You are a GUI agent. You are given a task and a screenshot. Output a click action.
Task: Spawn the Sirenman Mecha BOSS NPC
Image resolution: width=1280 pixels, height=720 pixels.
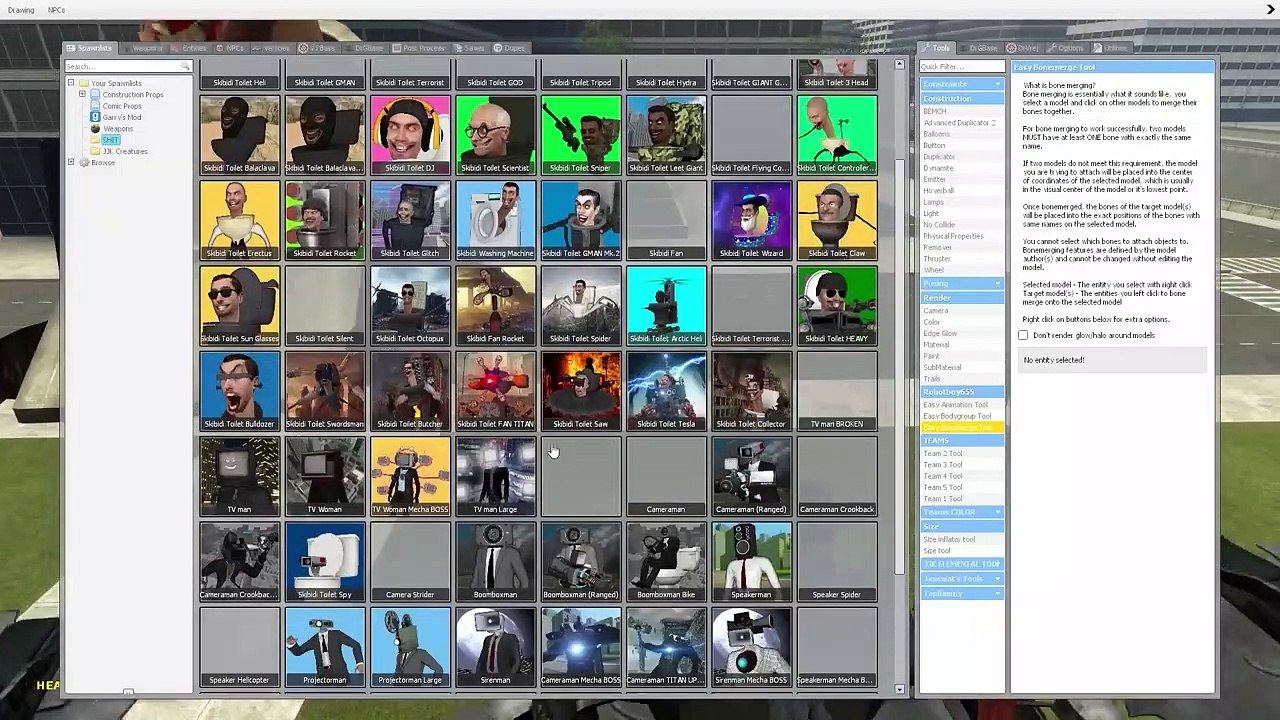[x=751, y=647]
